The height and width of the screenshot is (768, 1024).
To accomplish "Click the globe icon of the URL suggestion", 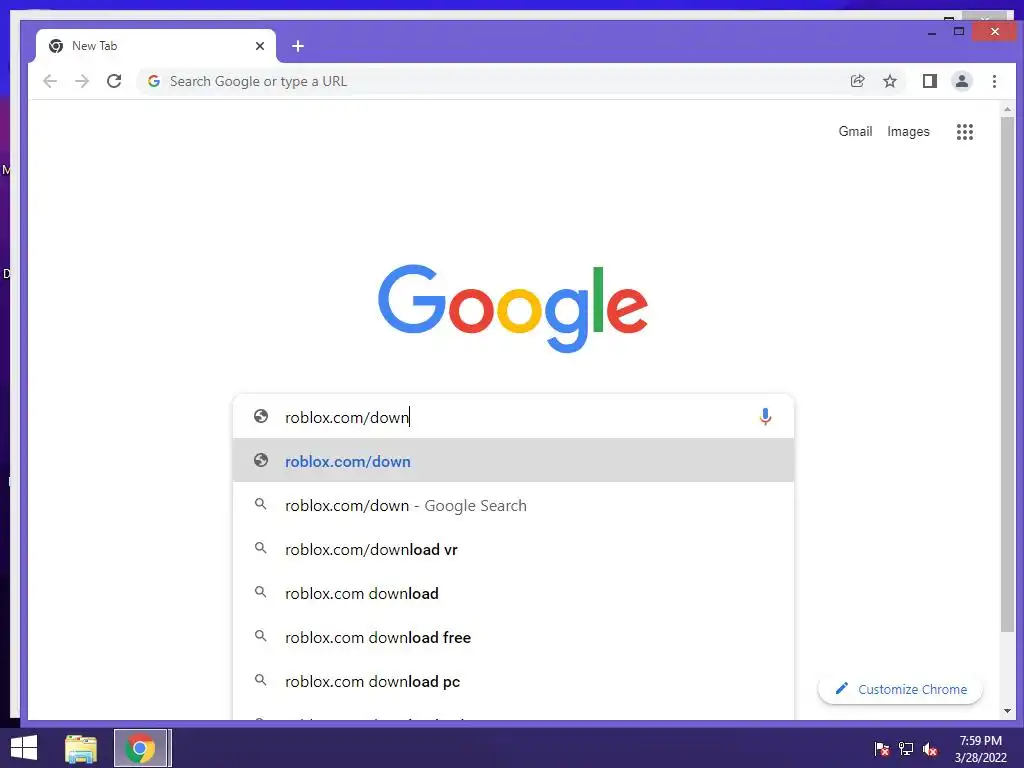I will click(x=261, y=460).
